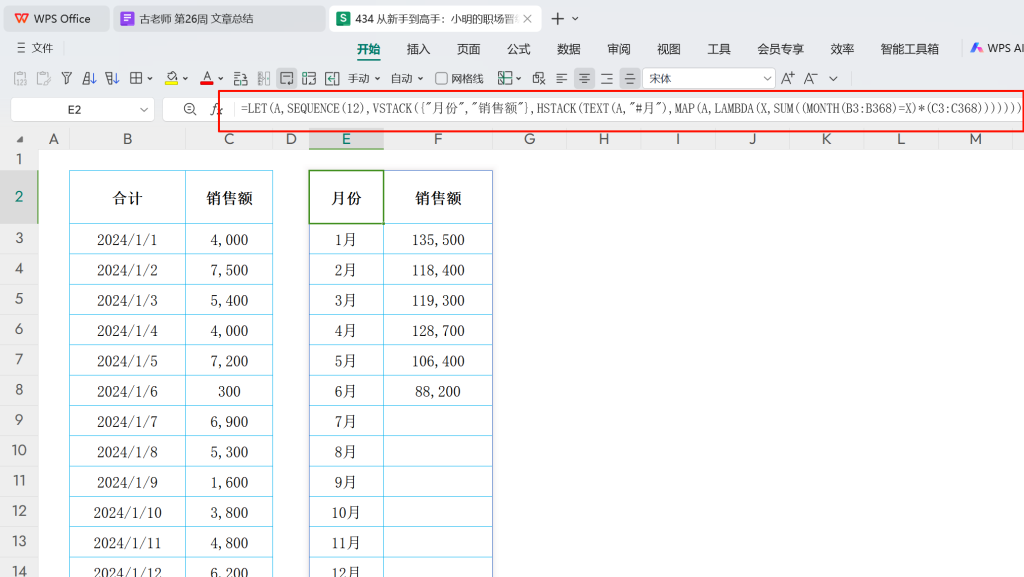The height and width of the screenshot is (577, 1024).
Task: Click inside the formula bar LET formula
Action: [x=630, y=108]
